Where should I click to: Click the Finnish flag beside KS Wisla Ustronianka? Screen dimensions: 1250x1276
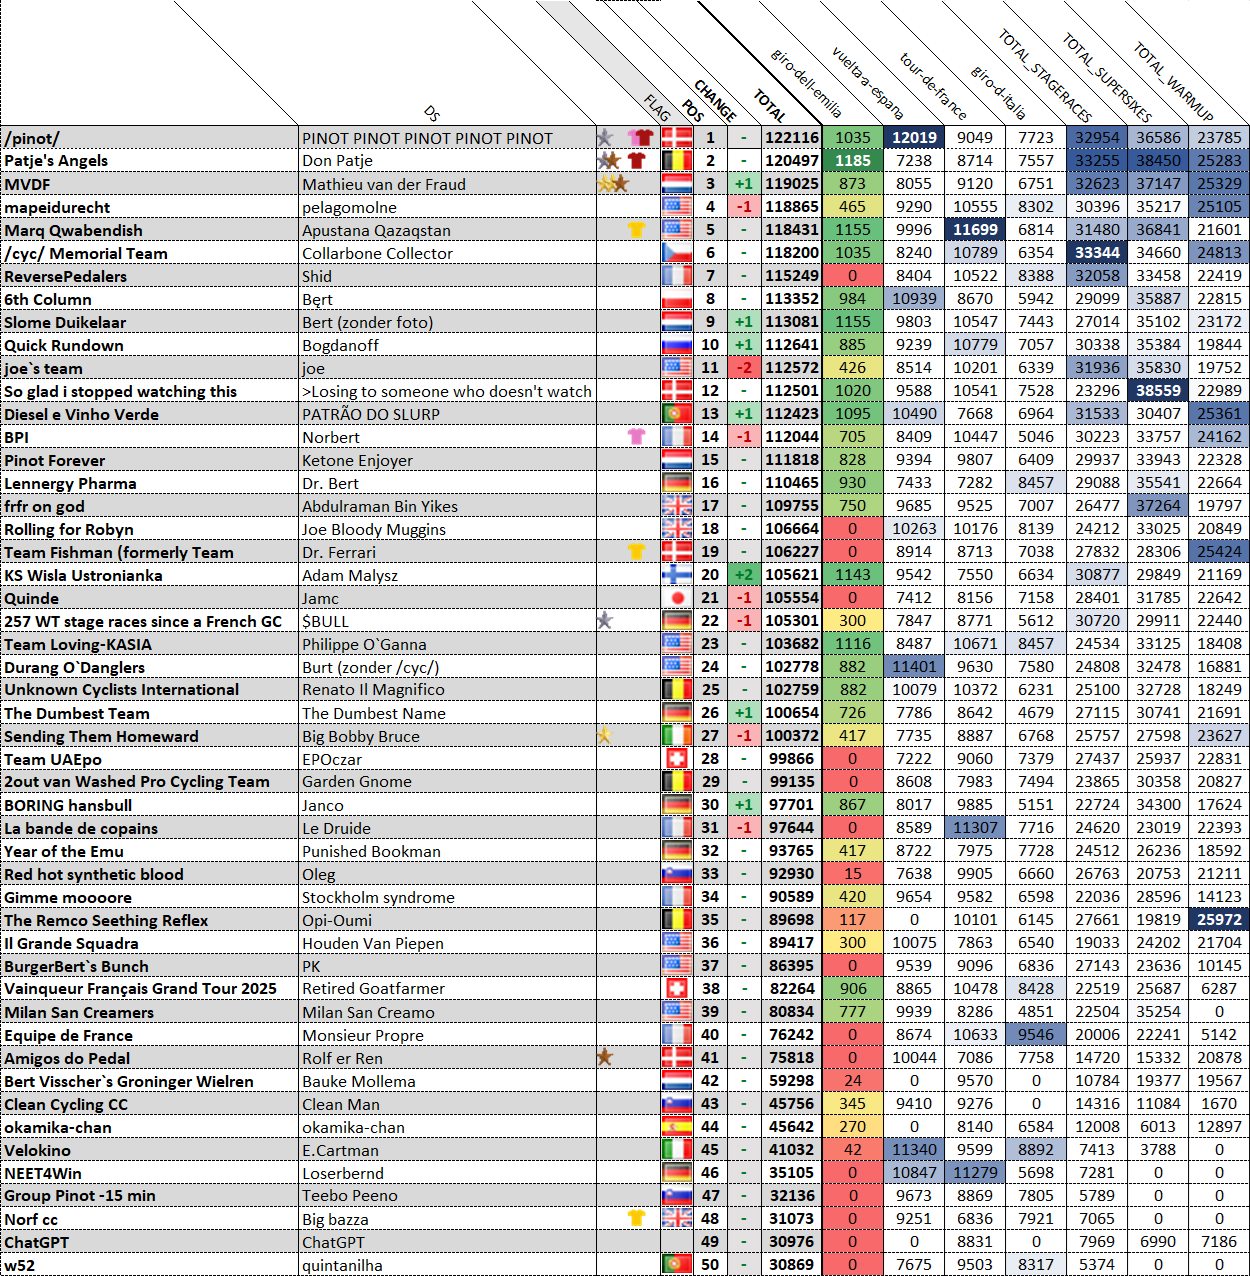pos(677,575)
